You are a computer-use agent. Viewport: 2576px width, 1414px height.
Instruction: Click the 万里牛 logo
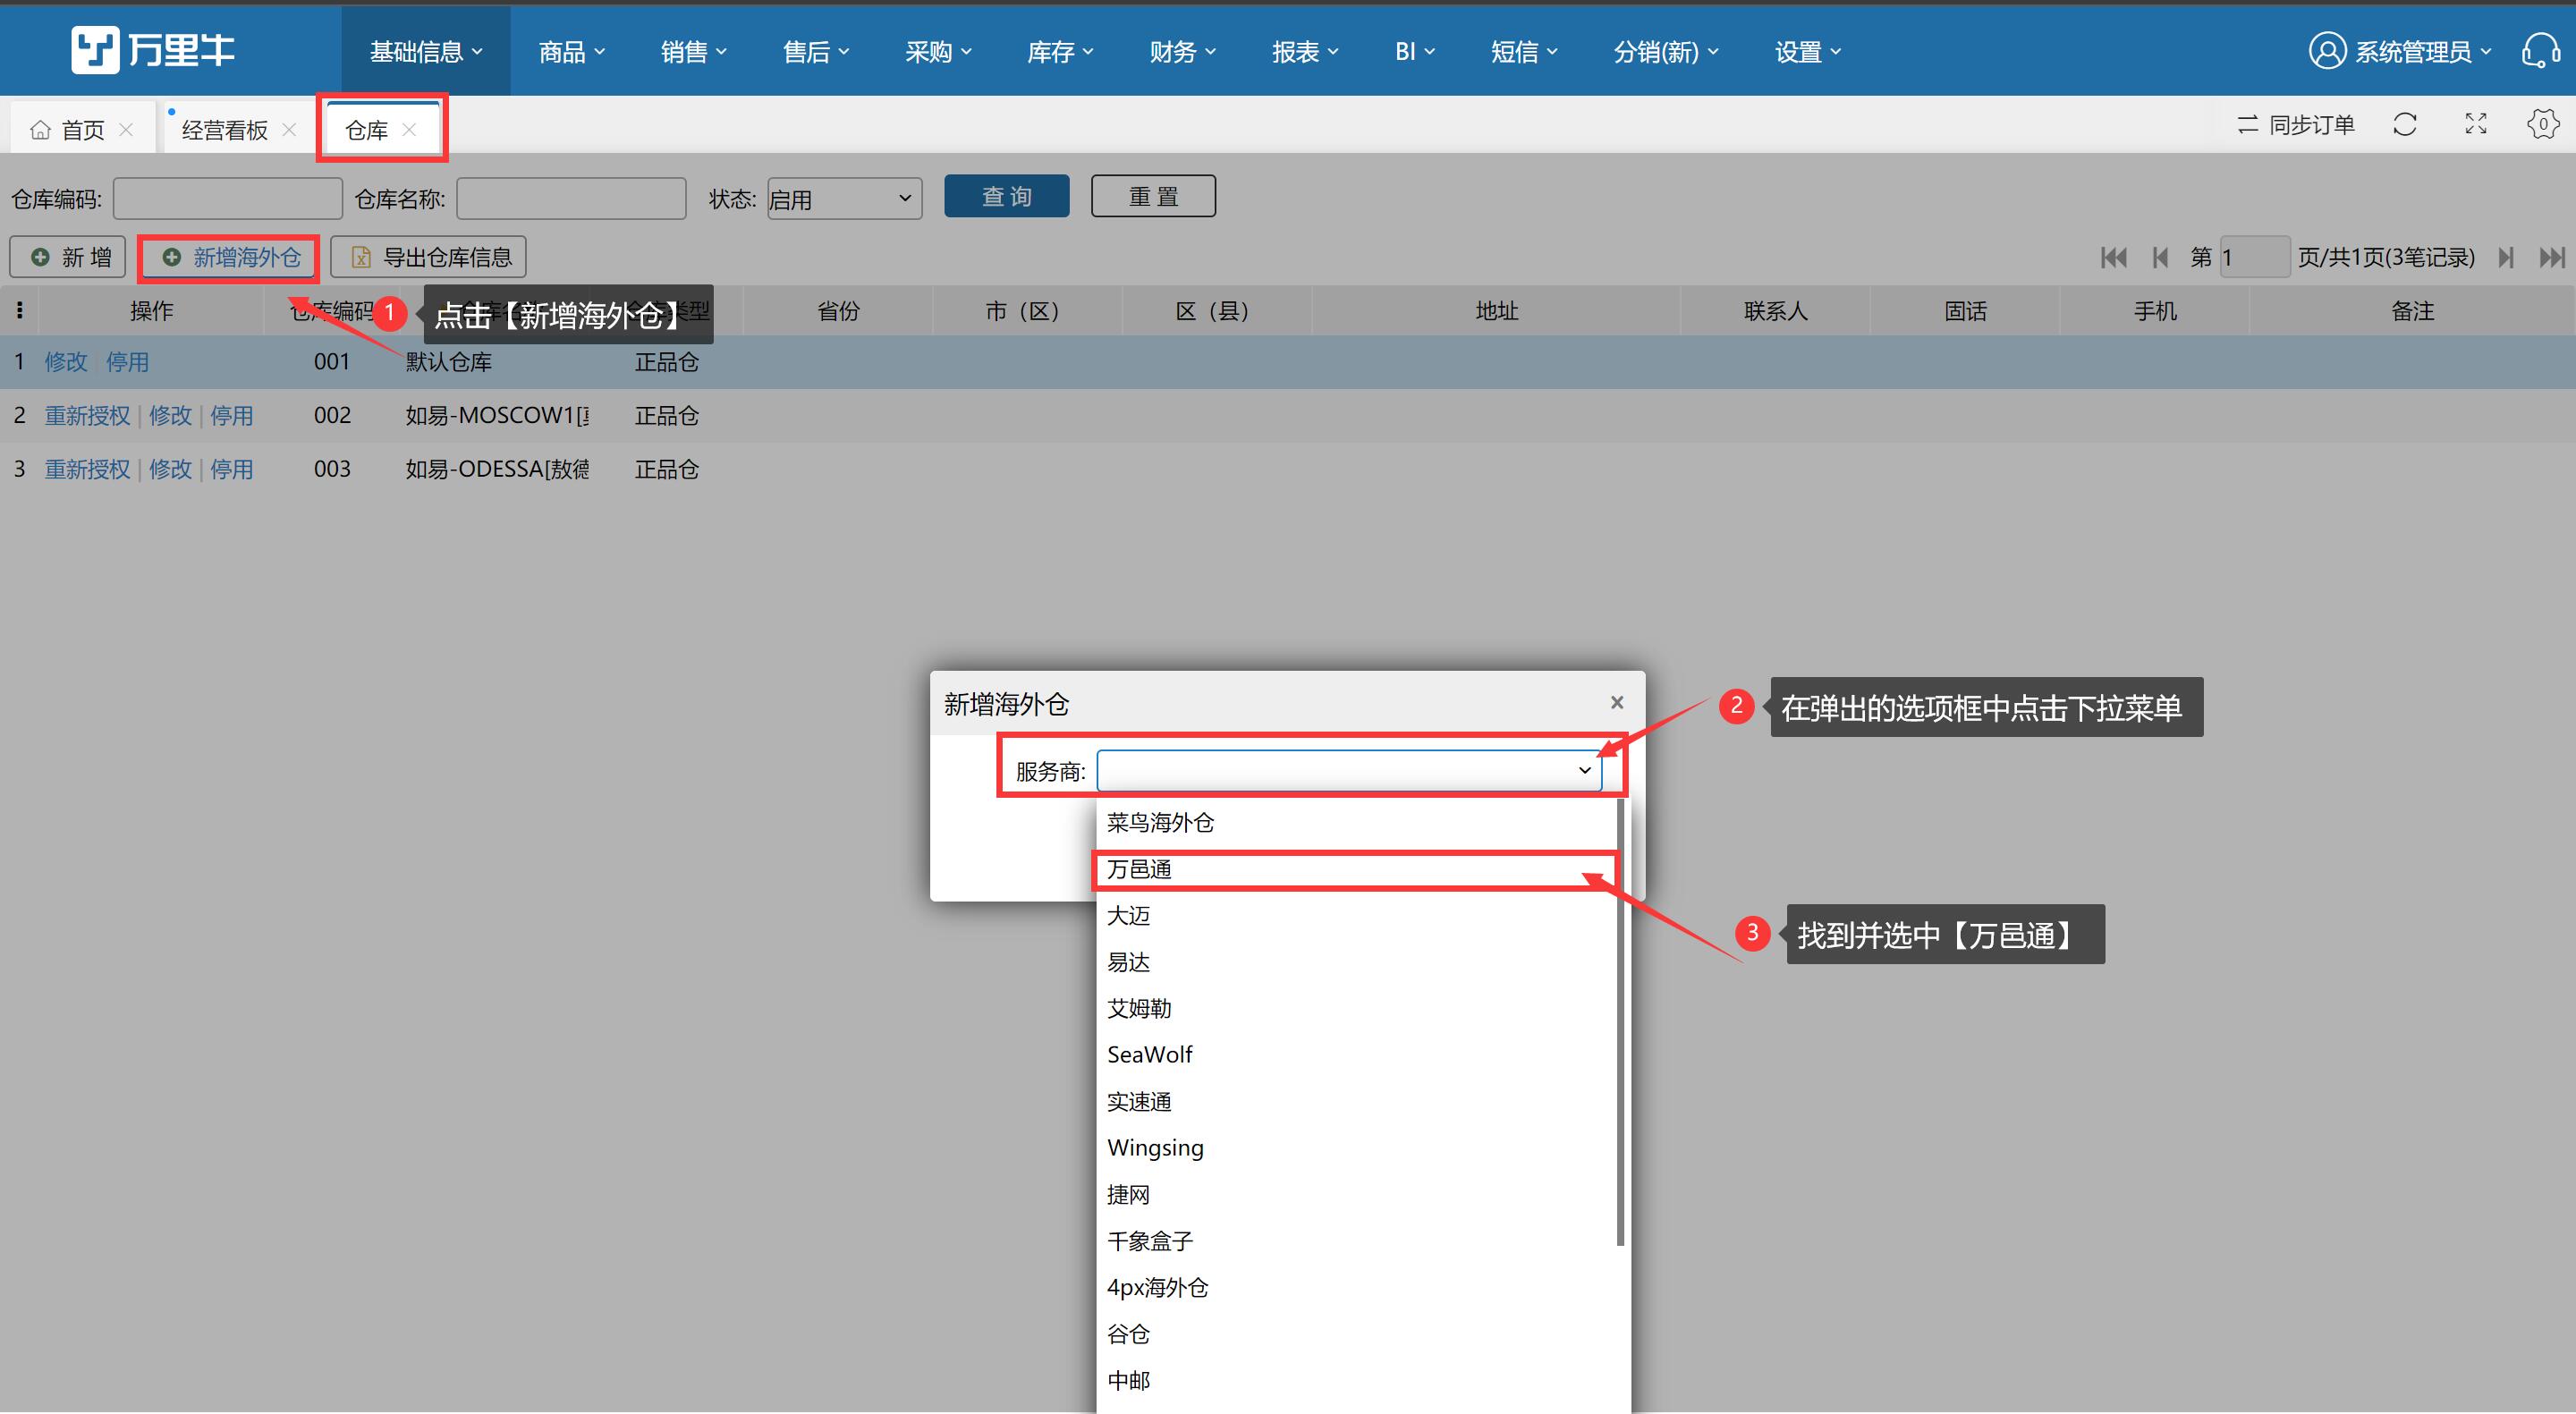click(x=153, y=50)
